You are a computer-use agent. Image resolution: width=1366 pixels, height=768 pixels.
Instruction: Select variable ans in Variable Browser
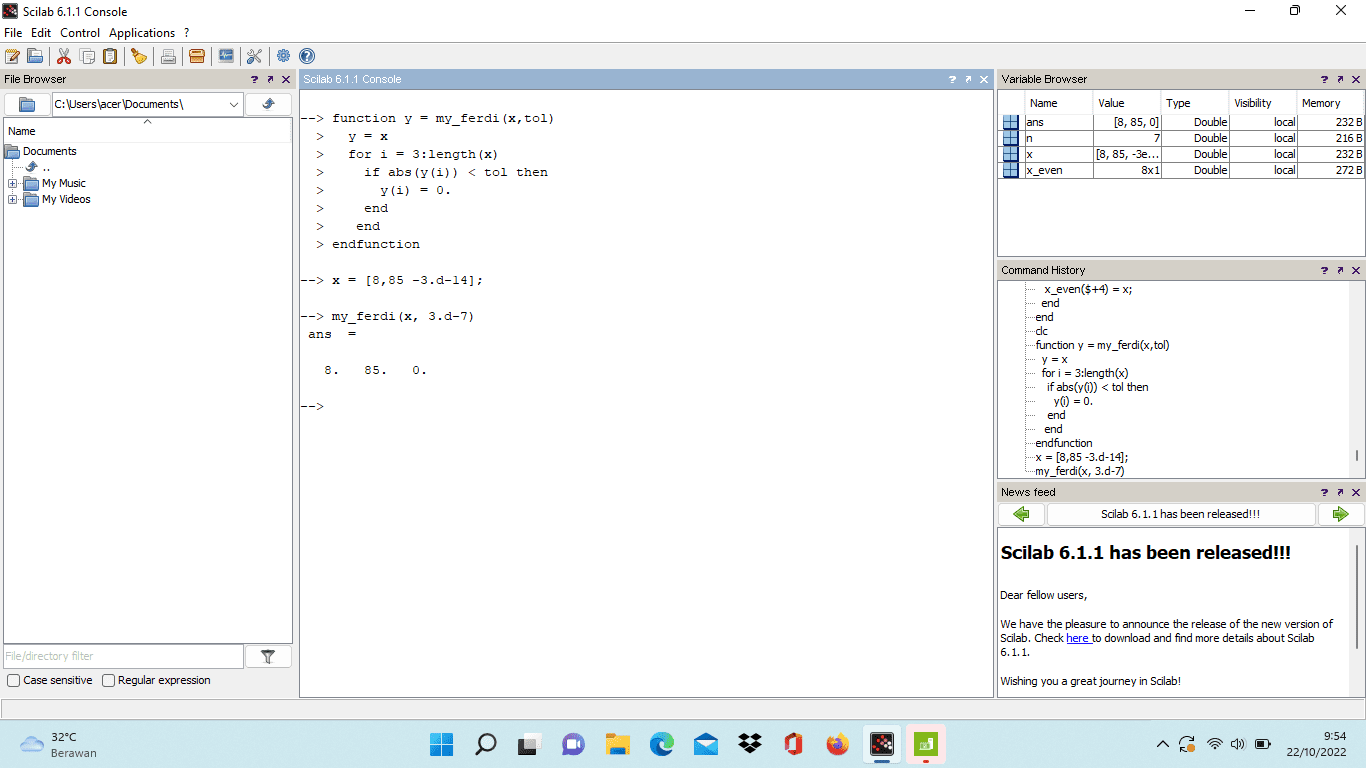click(1182, 122)
